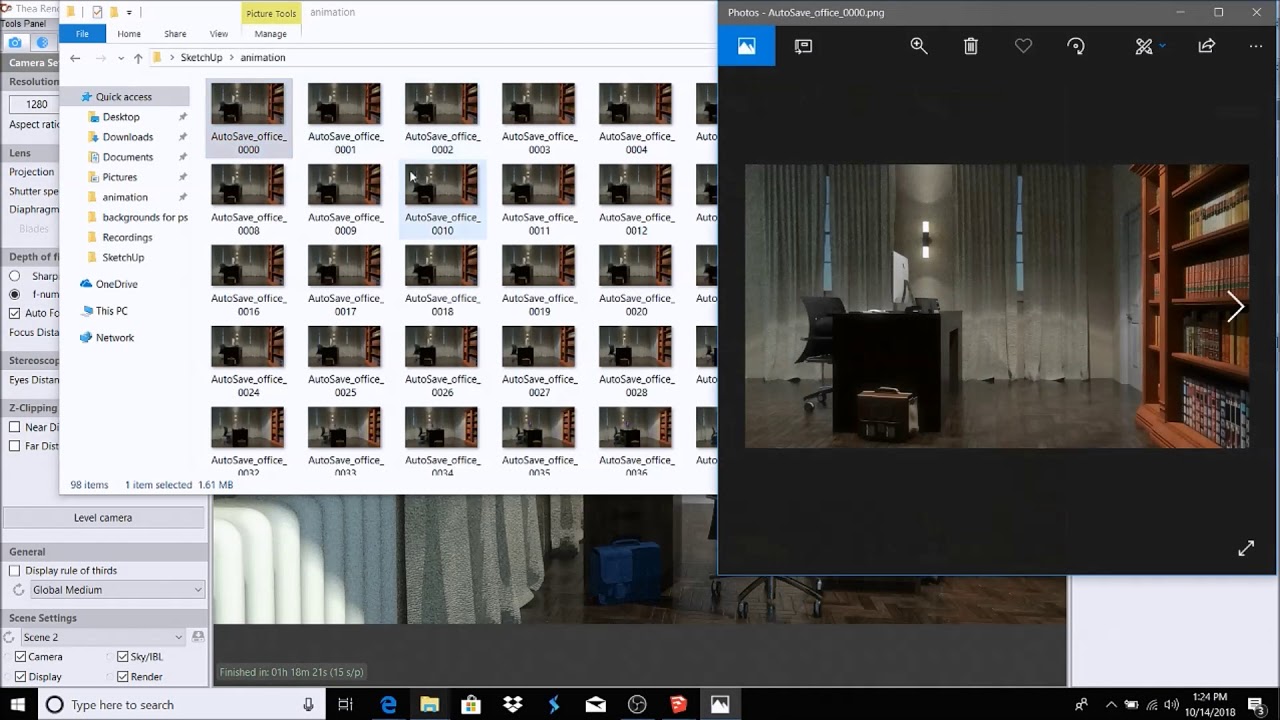Click the Windows search box

click(182, 705)
